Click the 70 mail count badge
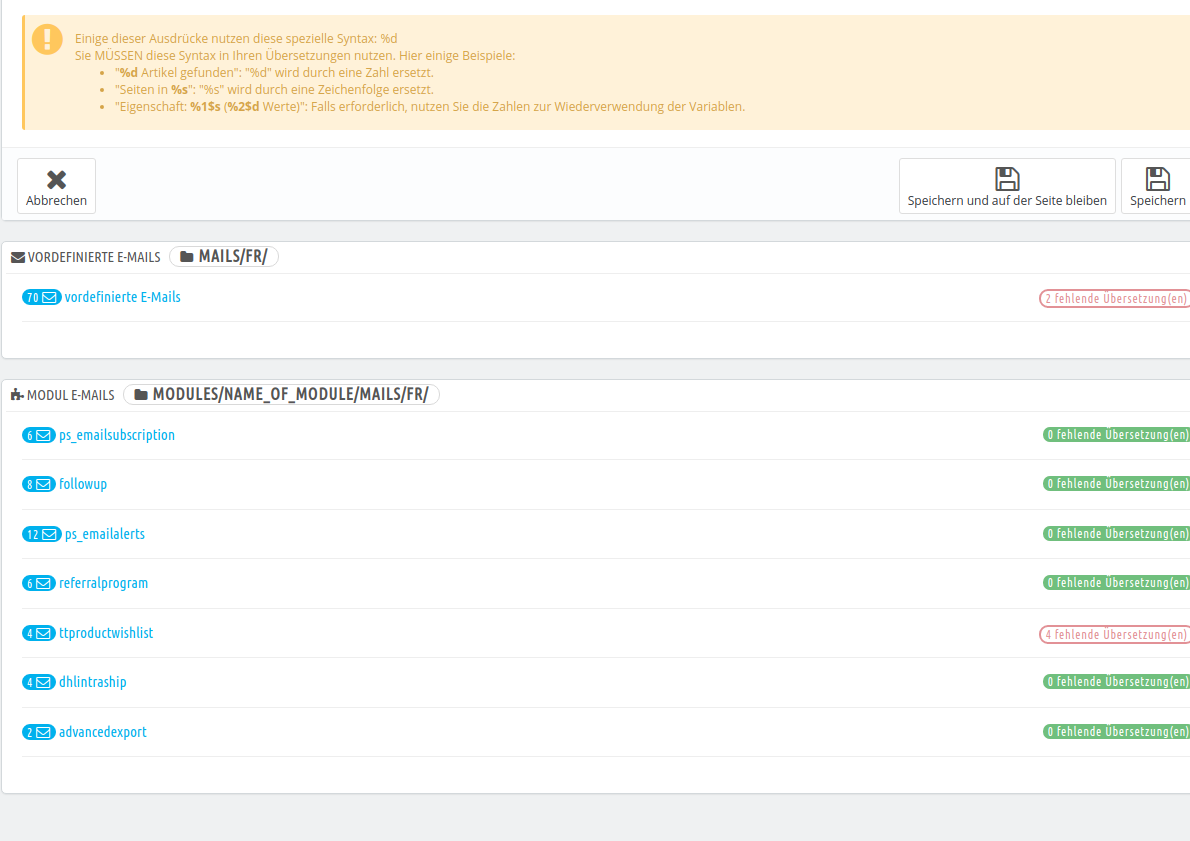The width and height of the screenshot is (1190, 841). coord(41,298)
